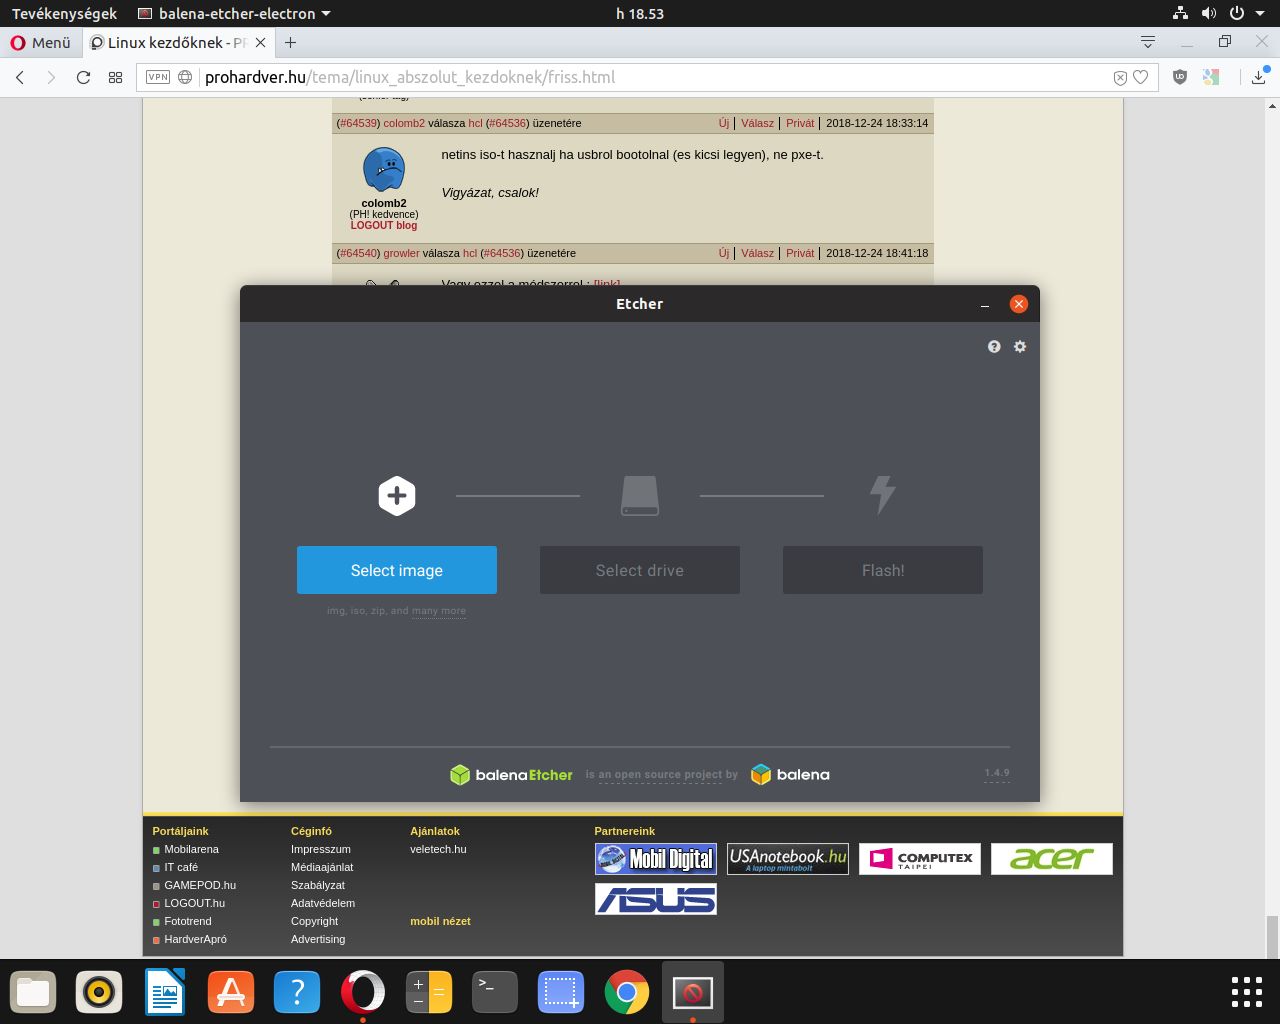The height and width of the screenshot is (1024, 1280).
Task: Click the 'is an open source project by' link
Action: [661, 775]
